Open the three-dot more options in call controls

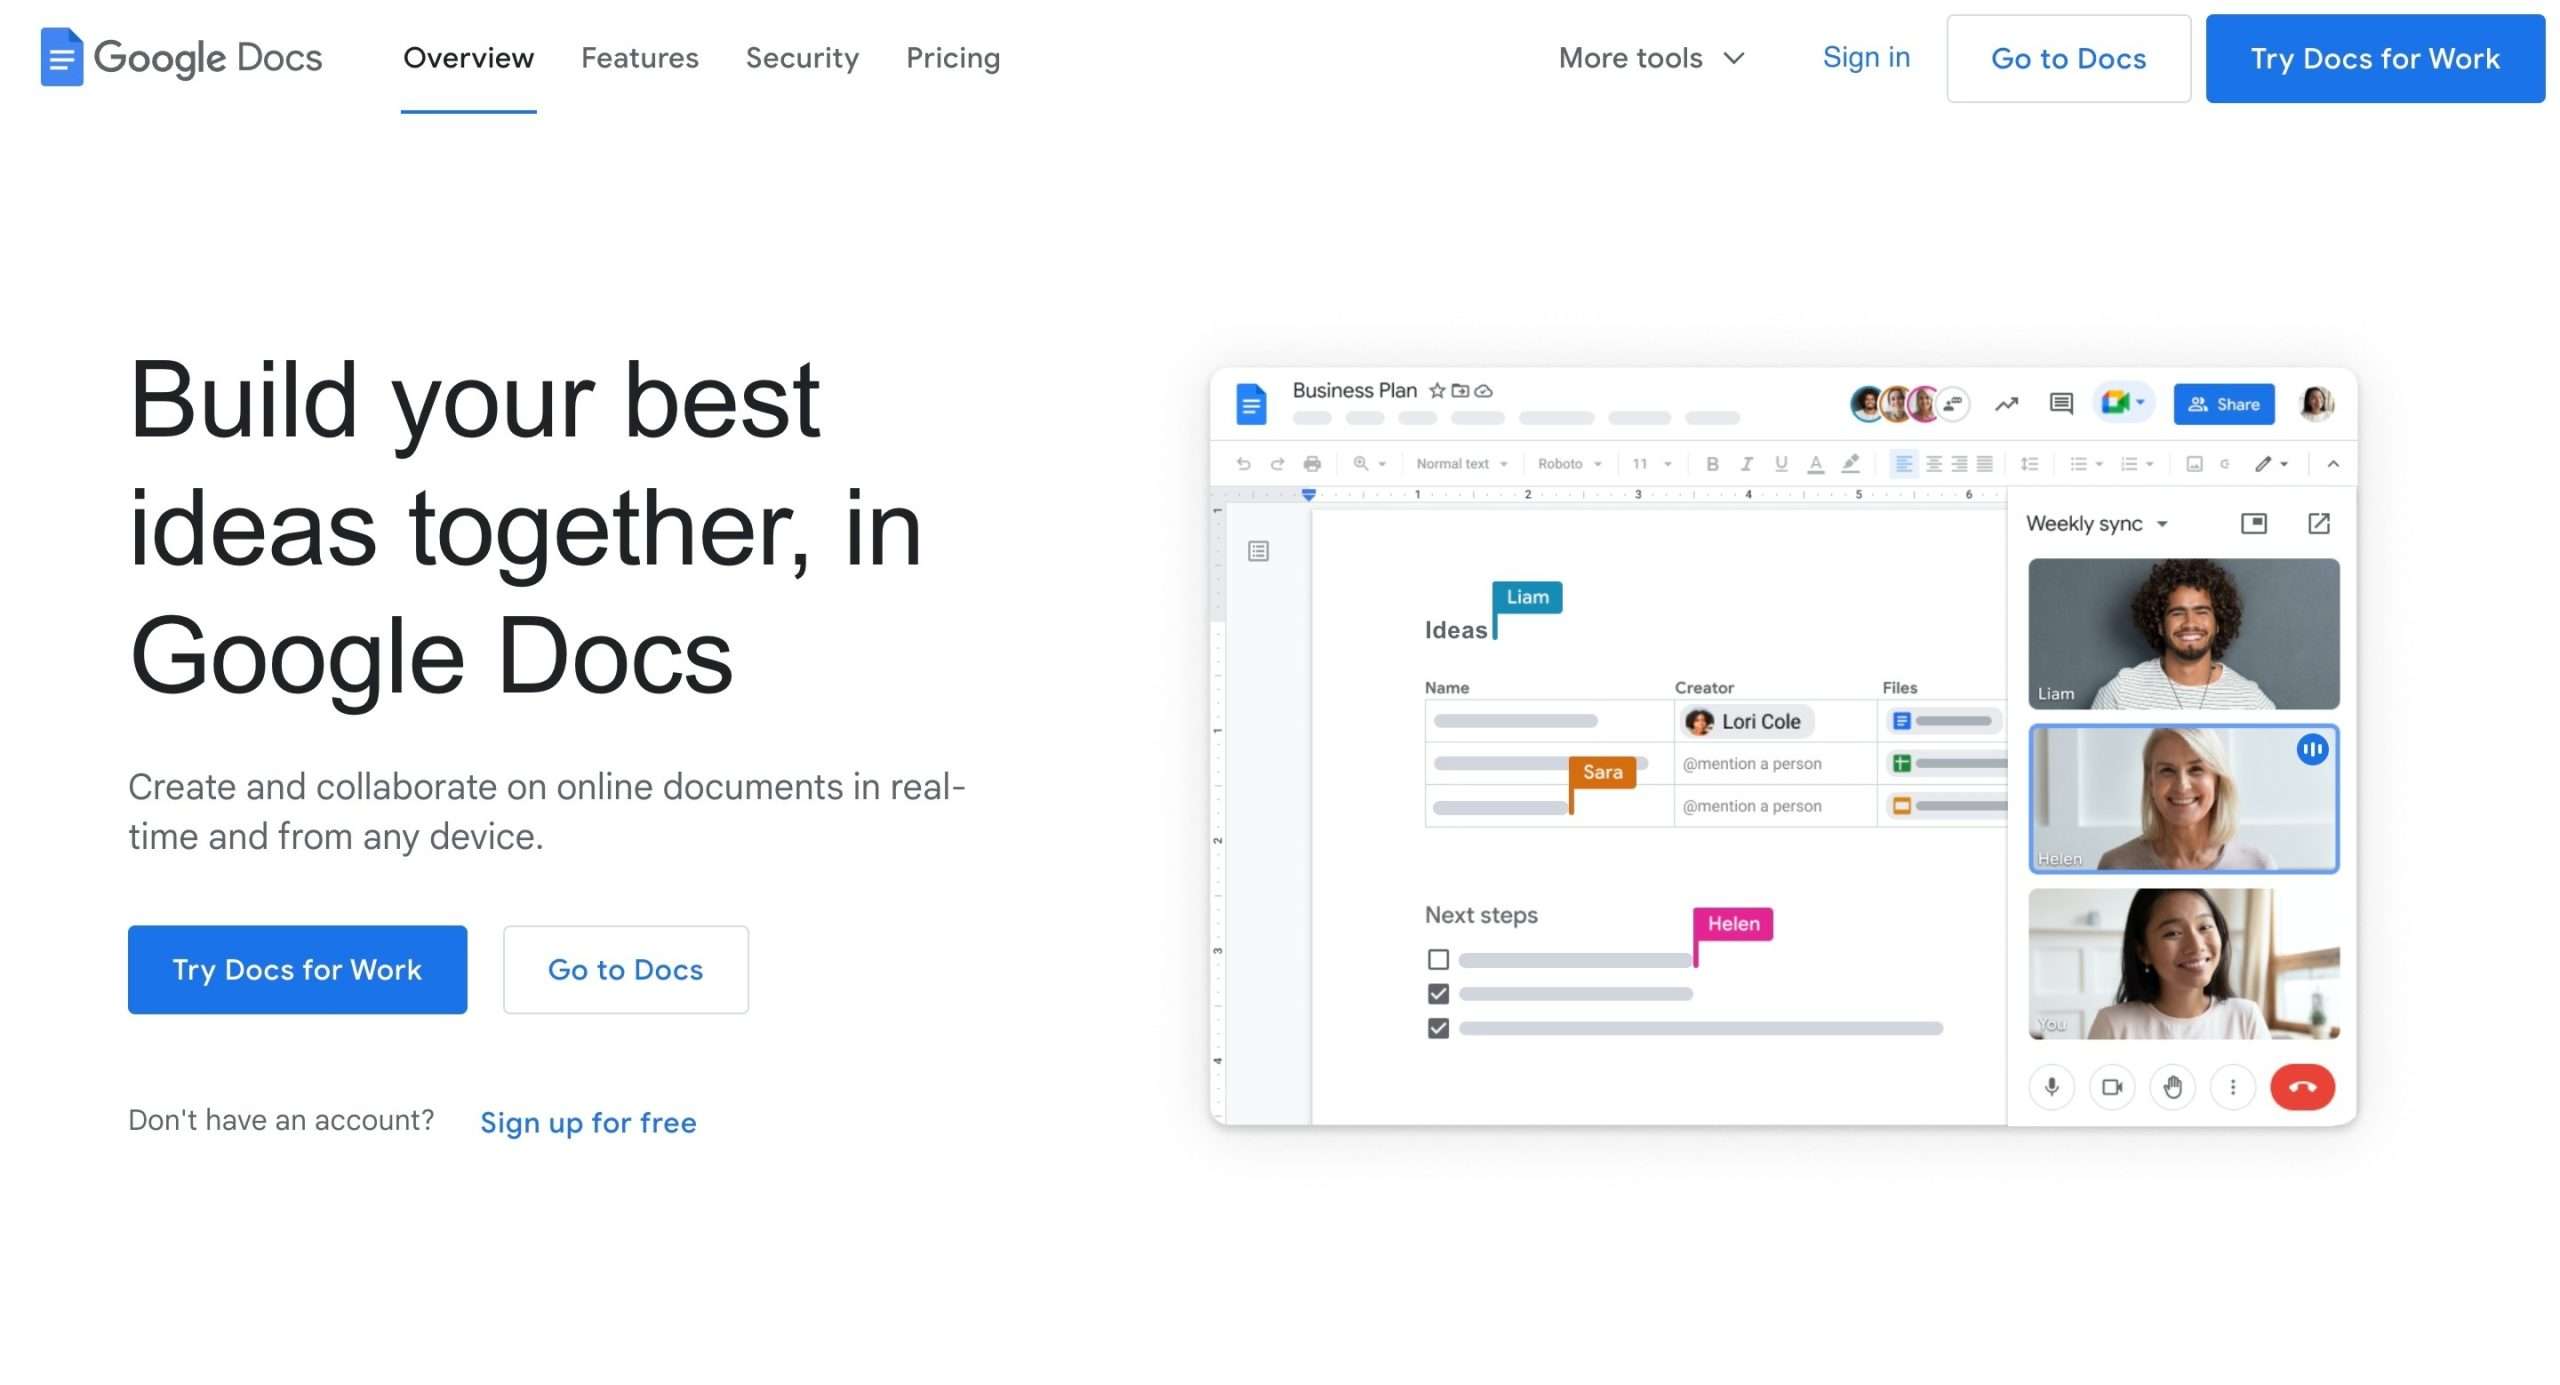2232,1087
